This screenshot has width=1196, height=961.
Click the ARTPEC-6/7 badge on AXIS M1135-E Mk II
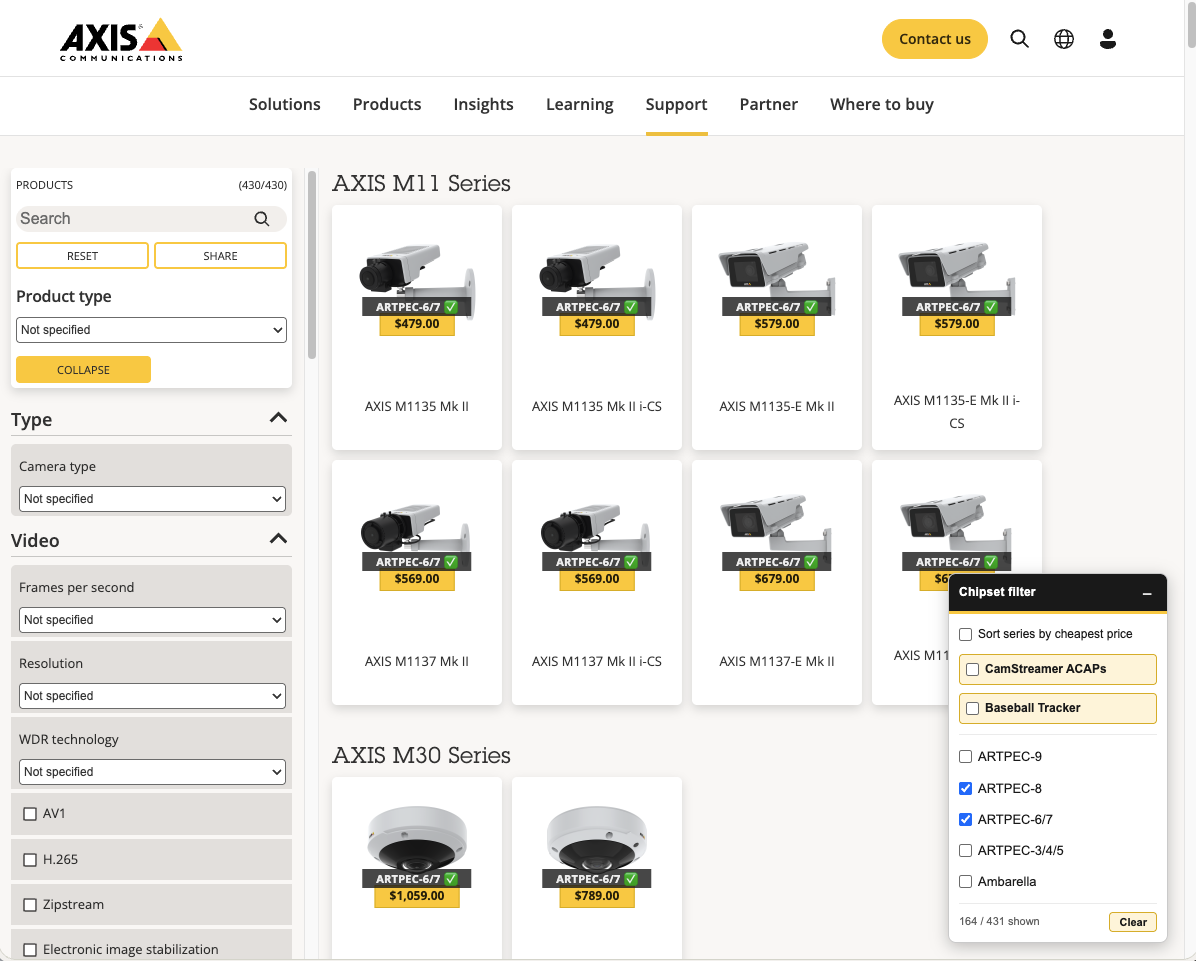coord(776,307)
